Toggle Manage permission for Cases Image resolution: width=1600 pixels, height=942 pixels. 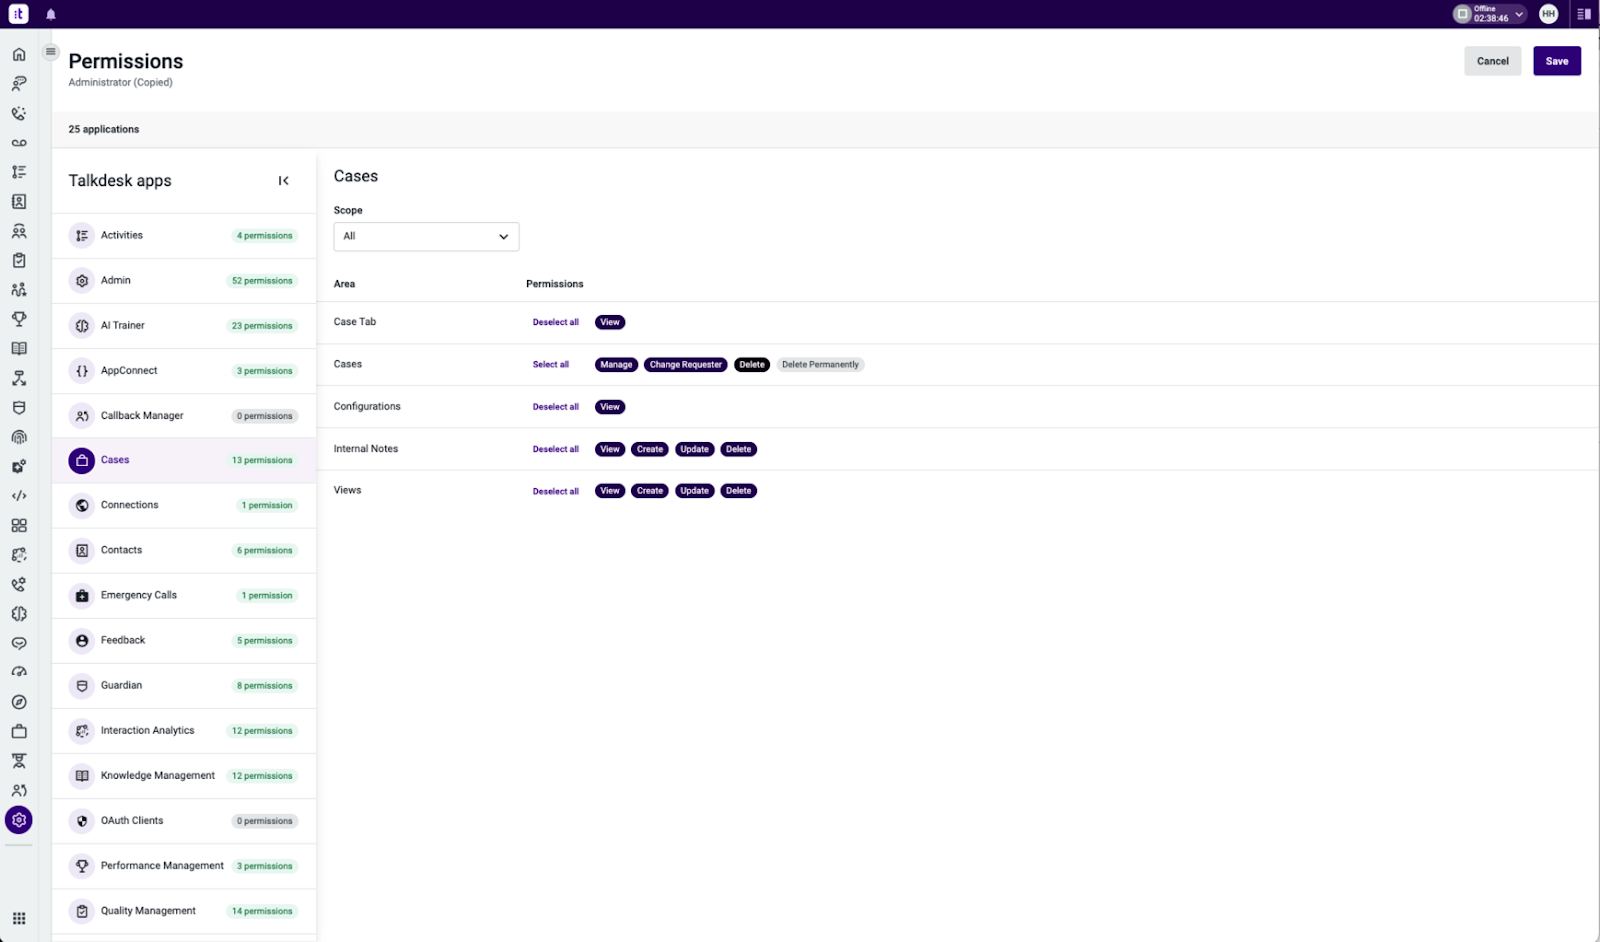pyautogui.click(x=616, y=365)
